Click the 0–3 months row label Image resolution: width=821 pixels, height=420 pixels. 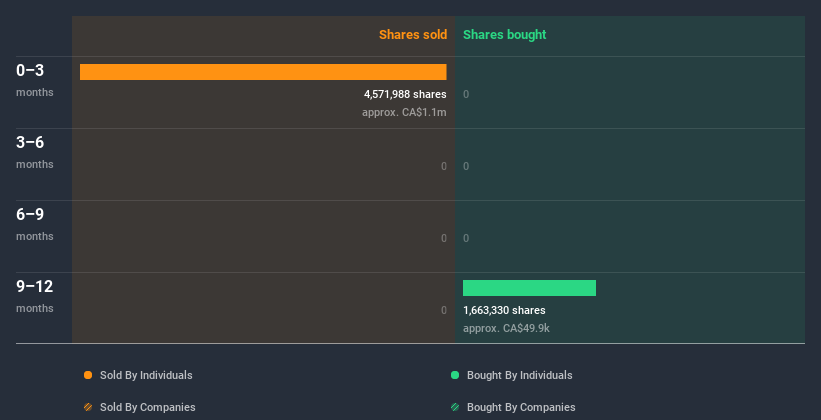(x=35, y=80)
